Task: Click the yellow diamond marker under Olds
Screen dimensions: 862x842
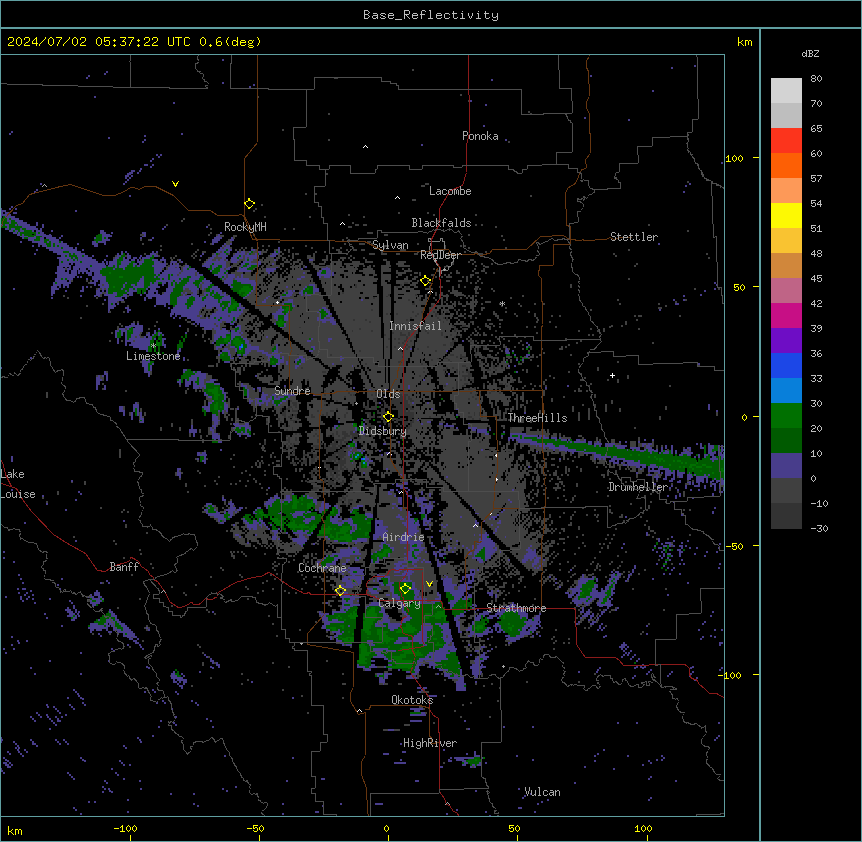Action: 388,417
